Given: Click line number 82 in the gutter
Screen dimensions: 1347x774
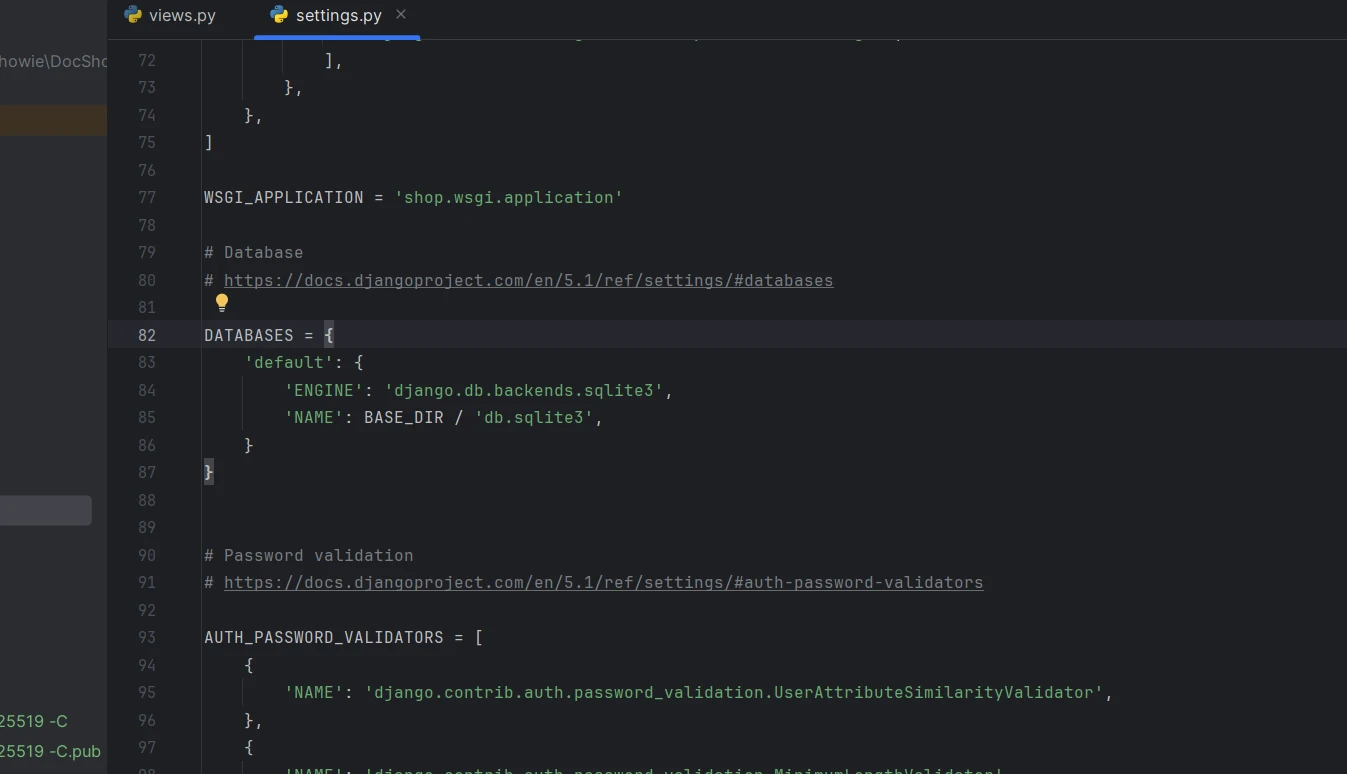Looking at the screenshot, I should [x=146, y=335].
